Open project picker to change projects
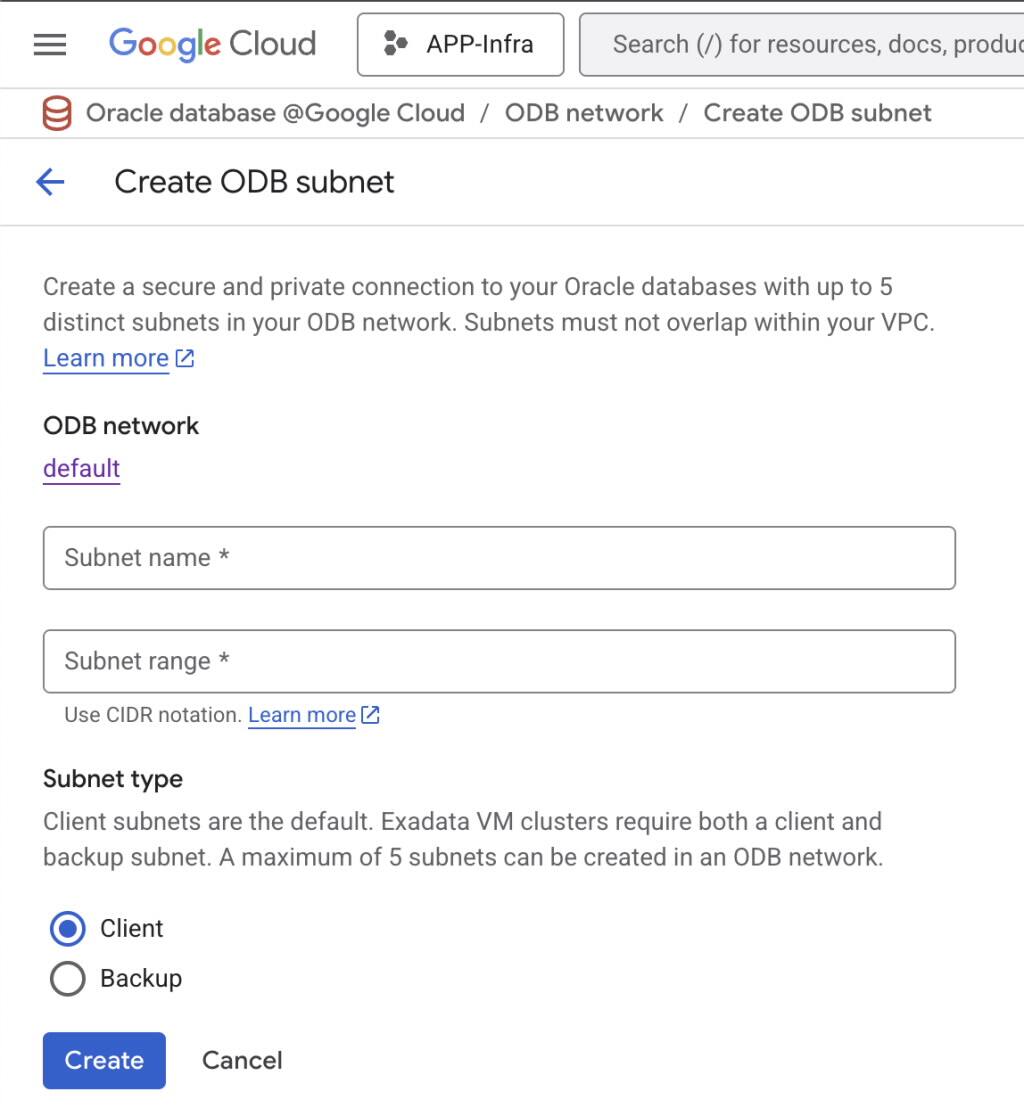1024x1116 pixels. [460, 43]
